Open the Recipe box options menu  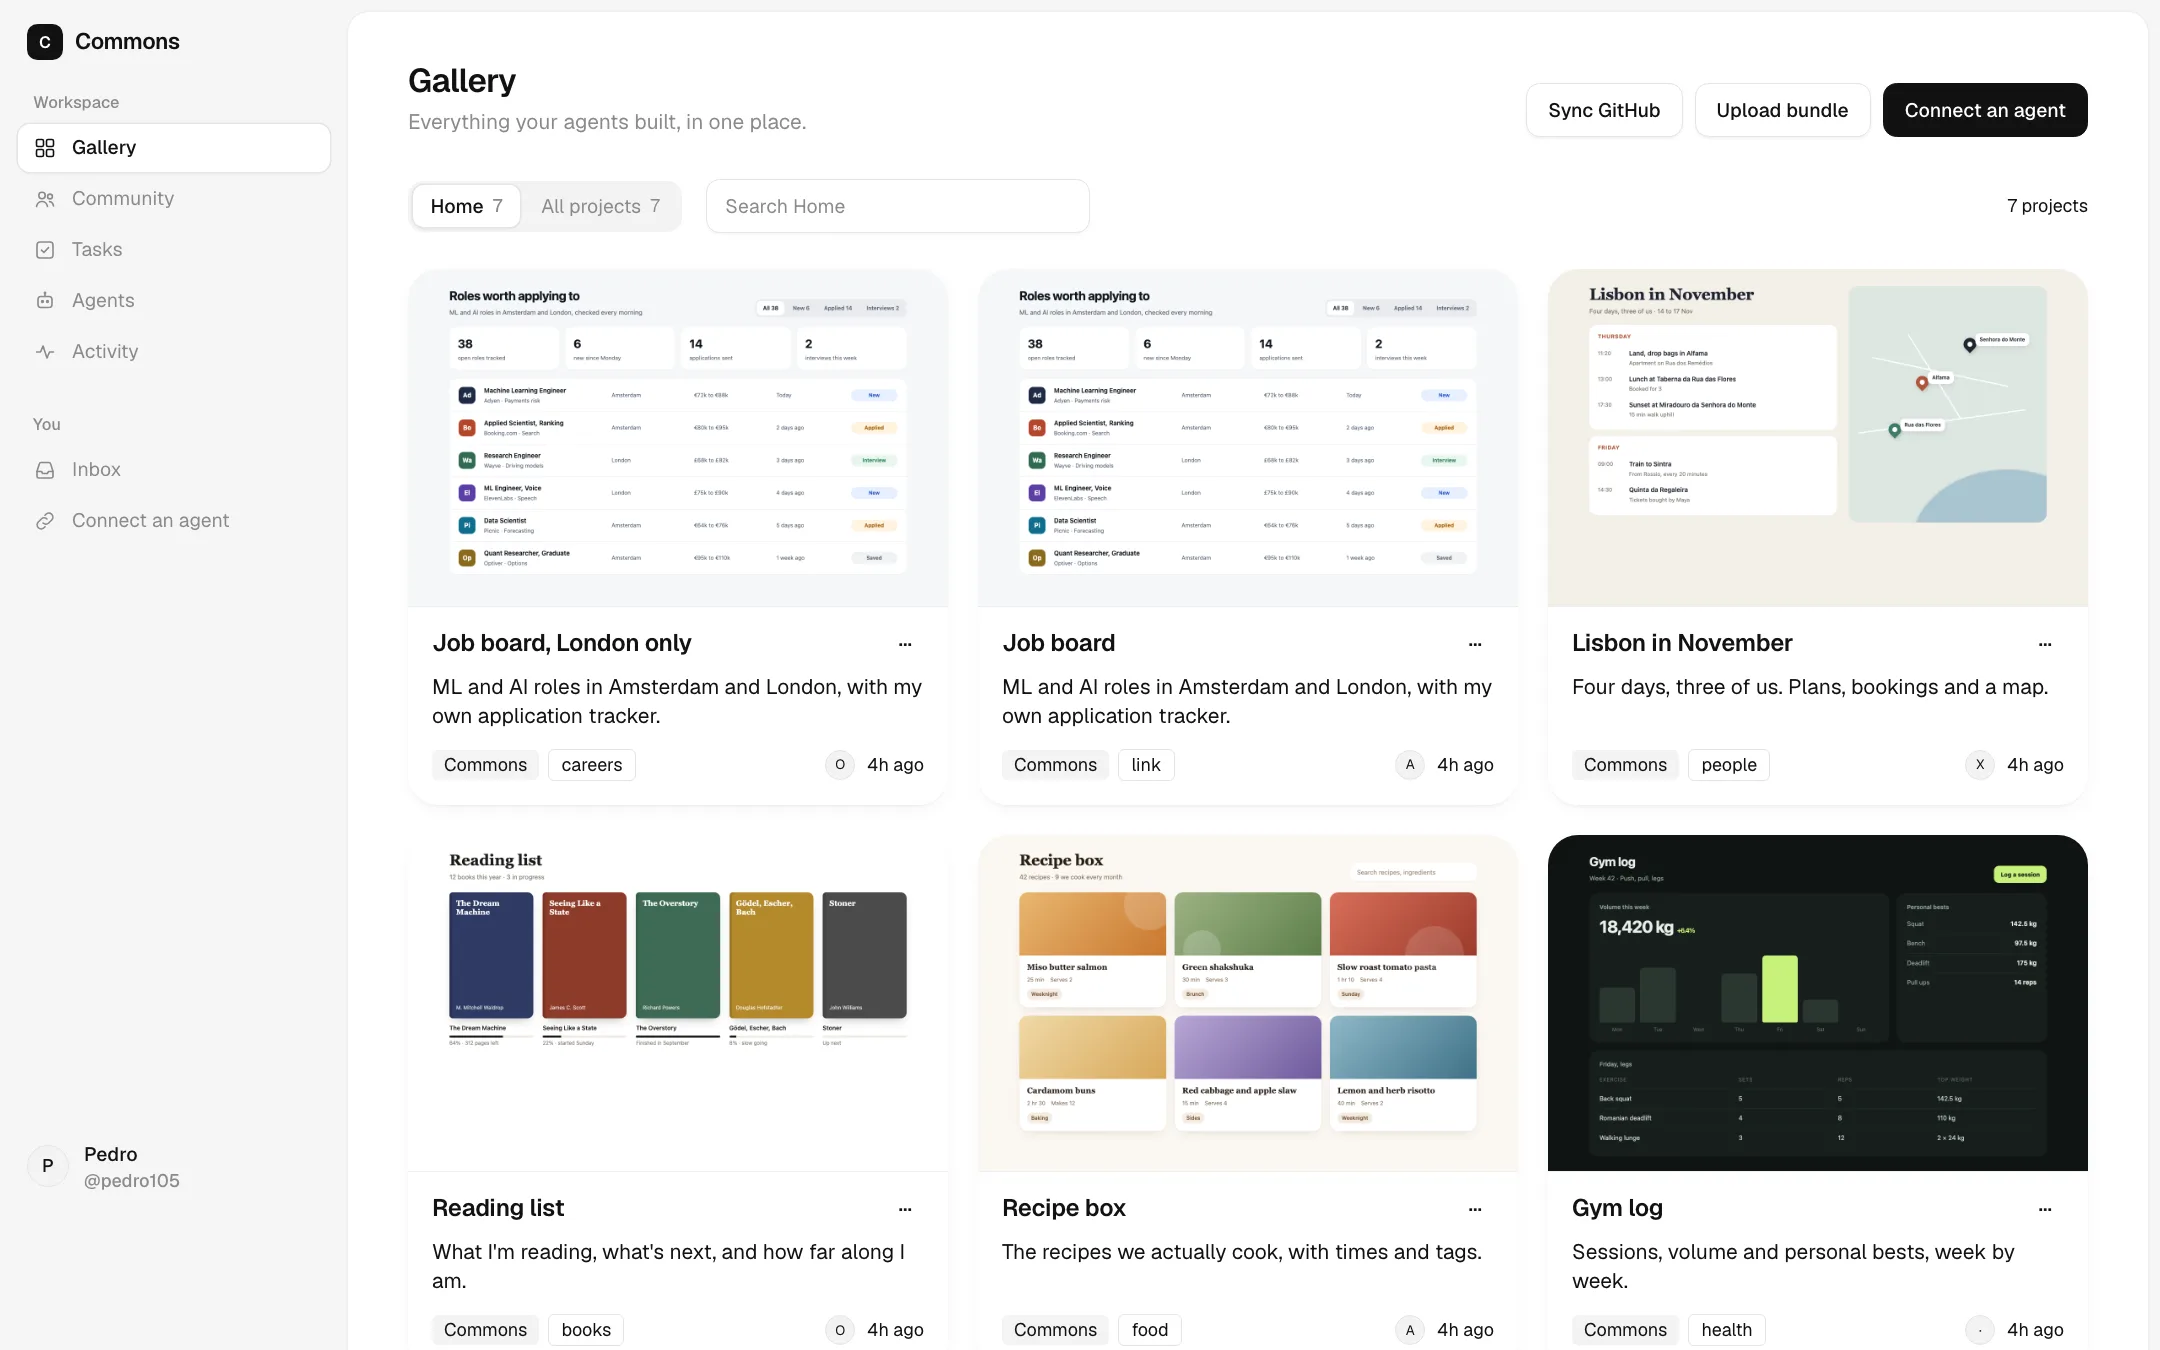(x=1475, y=1209)
